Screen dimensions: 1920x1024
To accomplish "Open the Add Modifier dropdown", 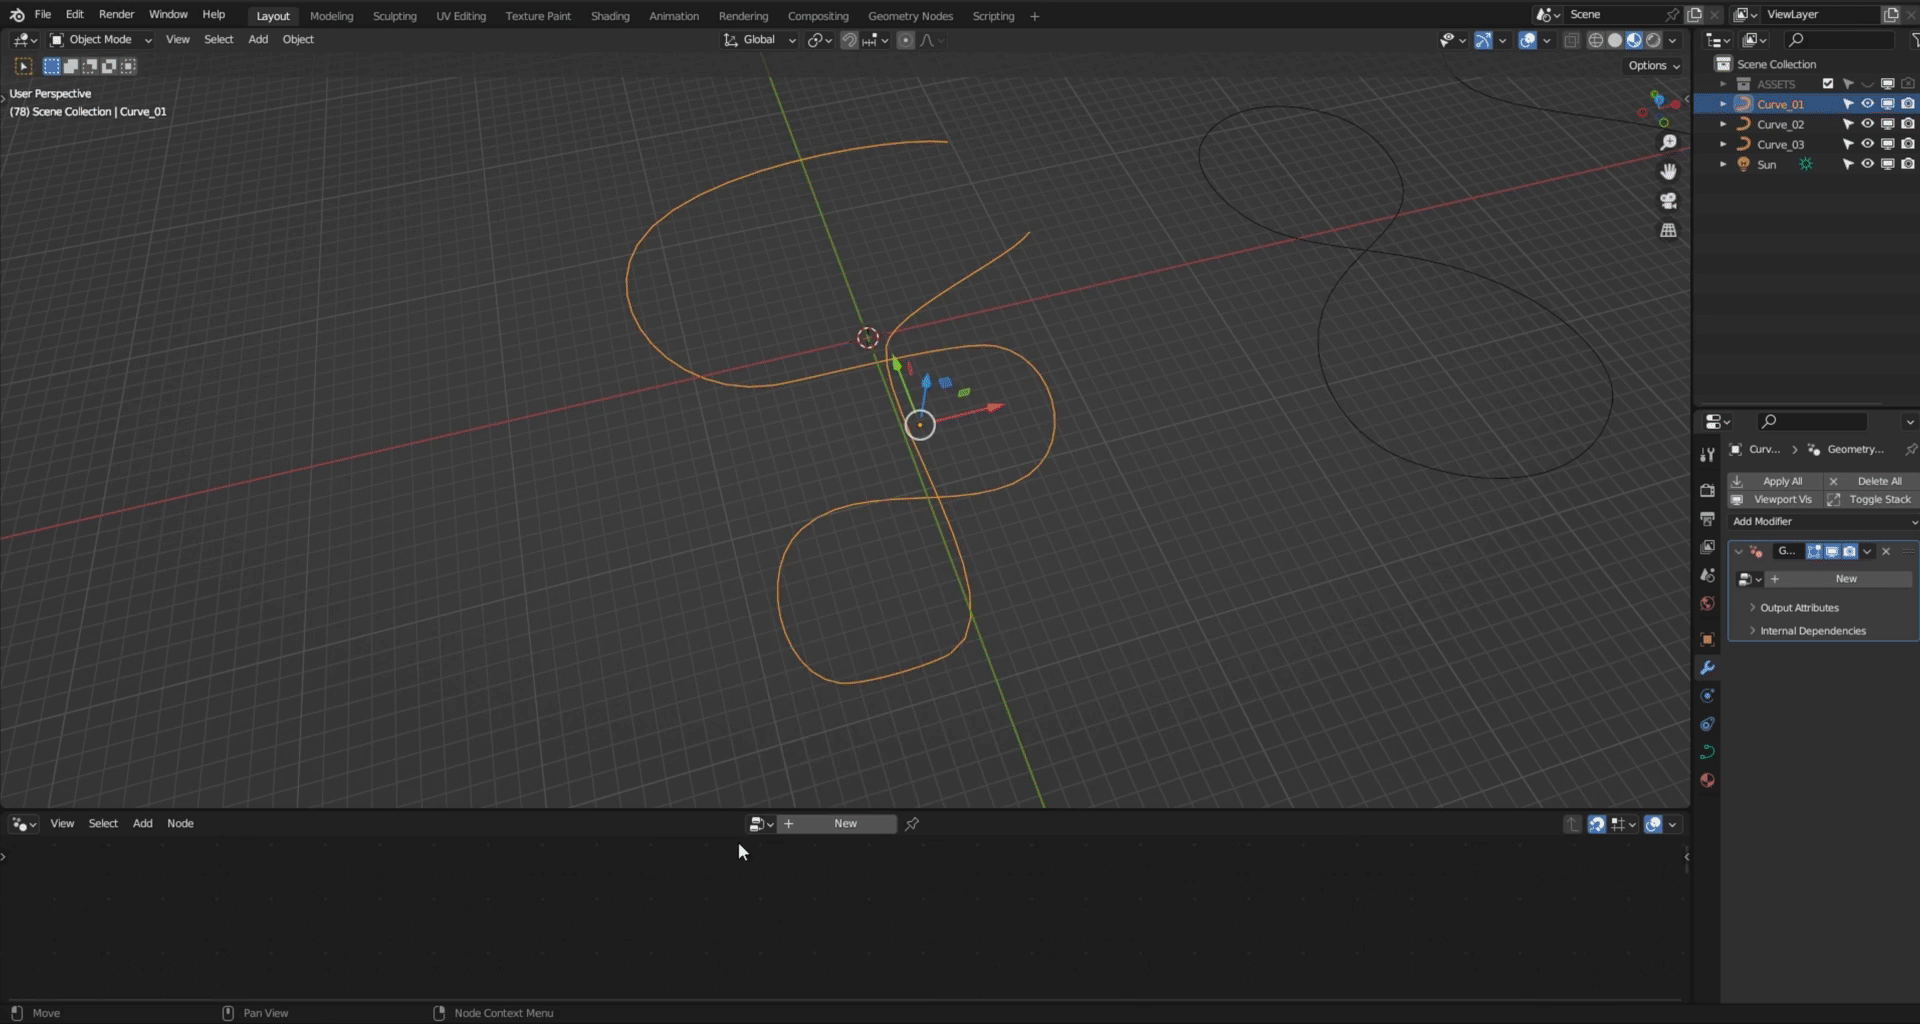I will pyautogui.click(x=1824, y=522).
